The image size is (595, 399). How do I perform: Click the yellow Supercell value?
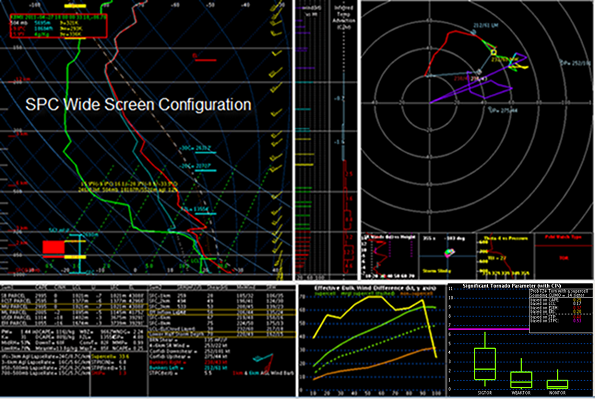[x=110, y=356]
